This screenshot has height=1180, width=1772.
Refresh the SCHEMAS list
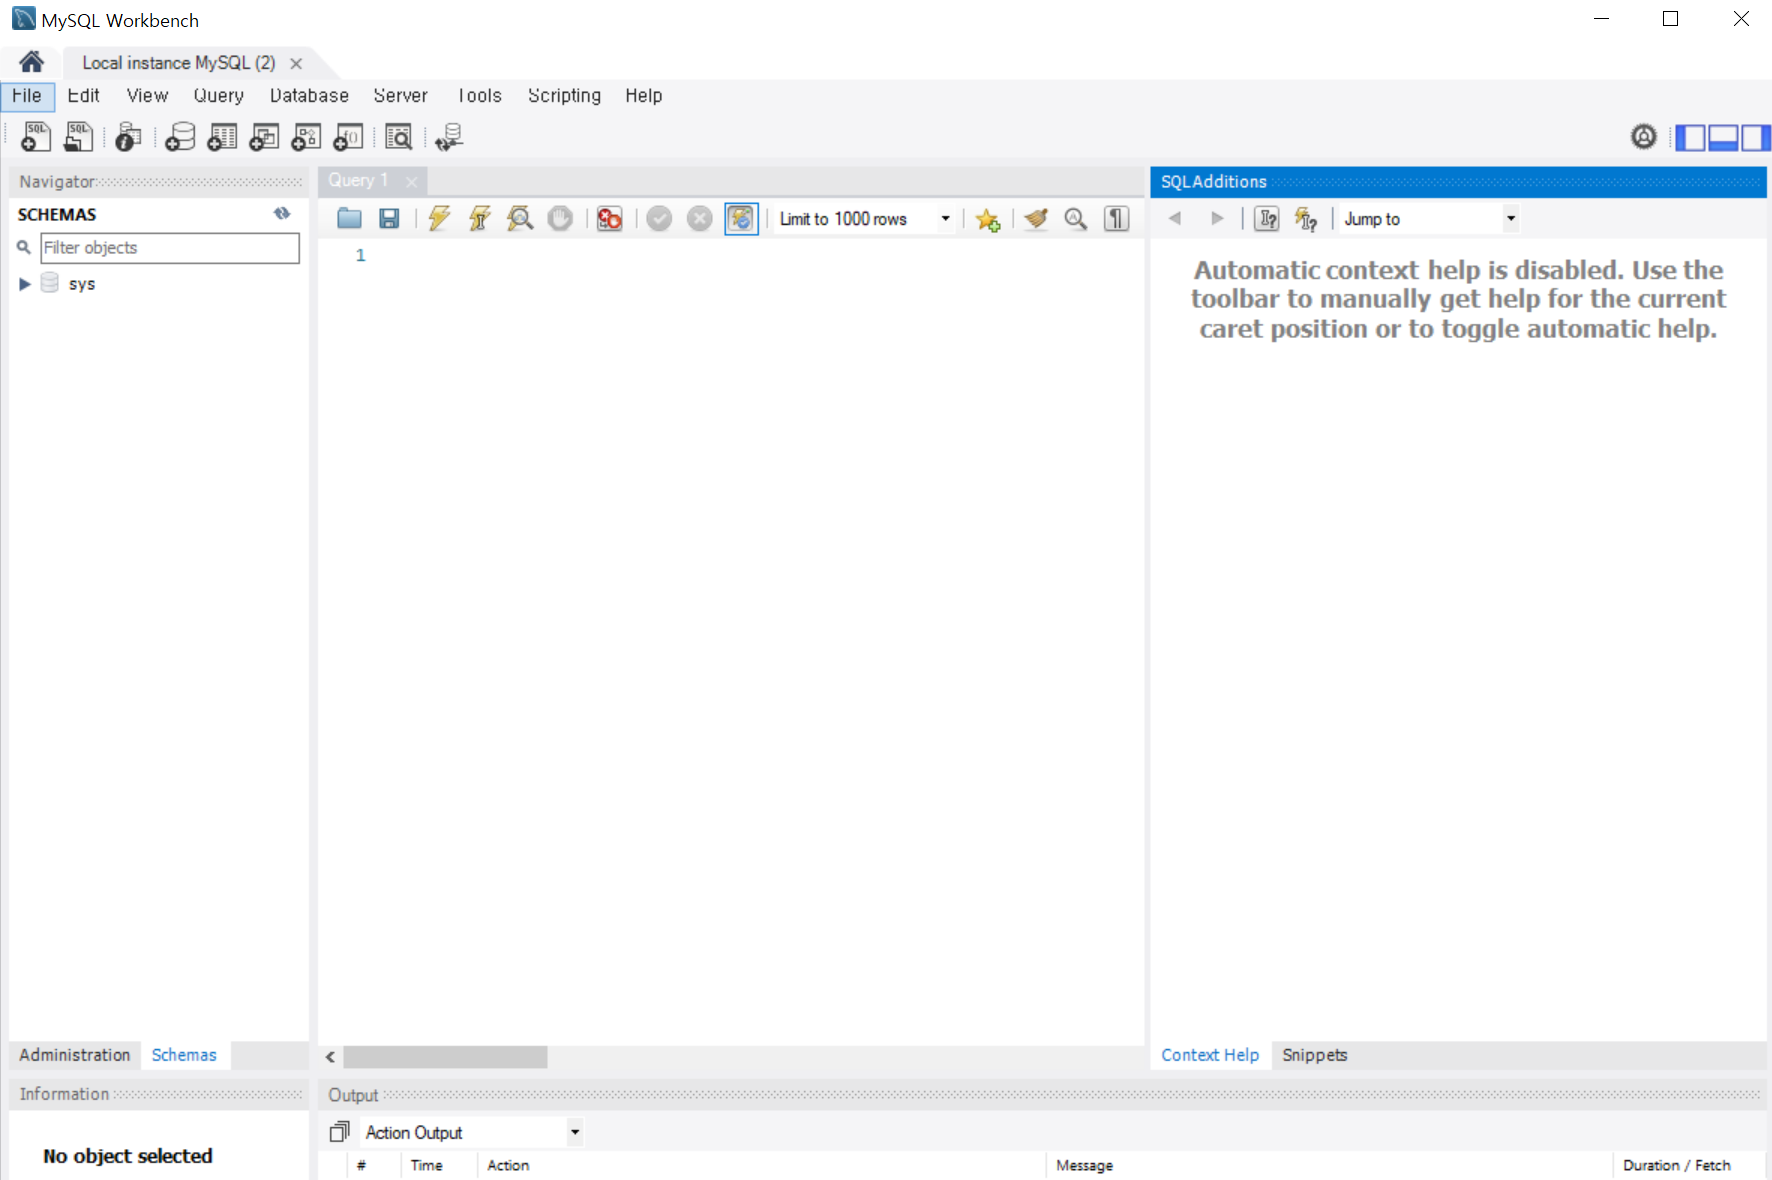[282, 213]
